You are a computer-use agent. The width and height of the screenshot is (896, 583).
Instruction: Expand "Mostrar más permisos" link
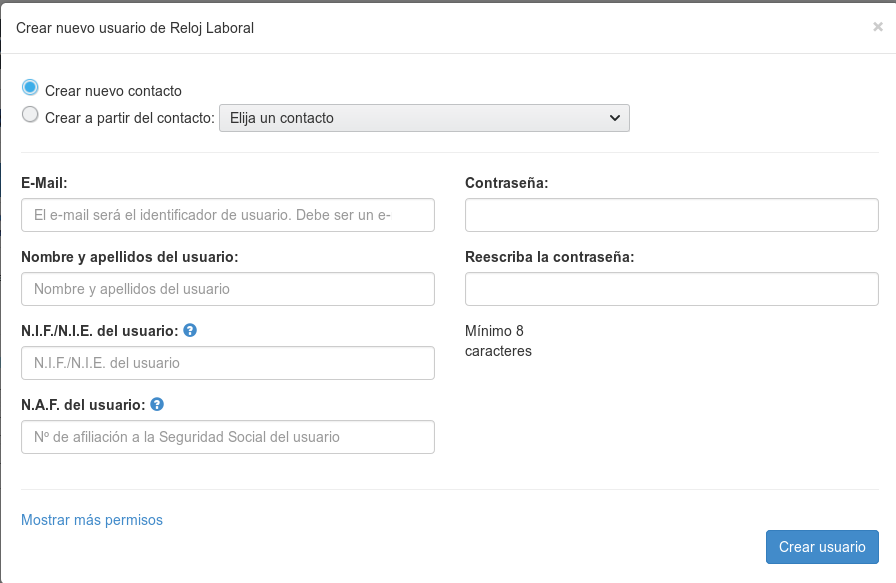92,520
